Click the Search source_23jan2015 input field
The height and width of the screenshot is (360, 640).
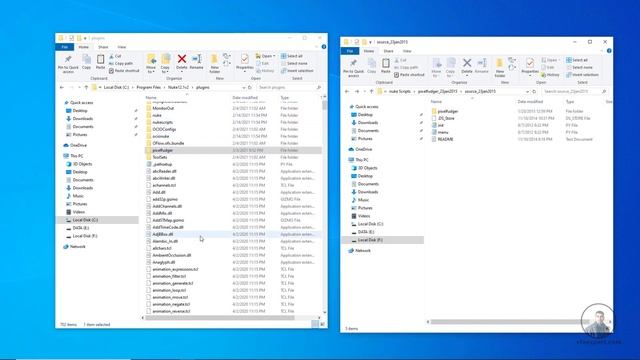575,91
